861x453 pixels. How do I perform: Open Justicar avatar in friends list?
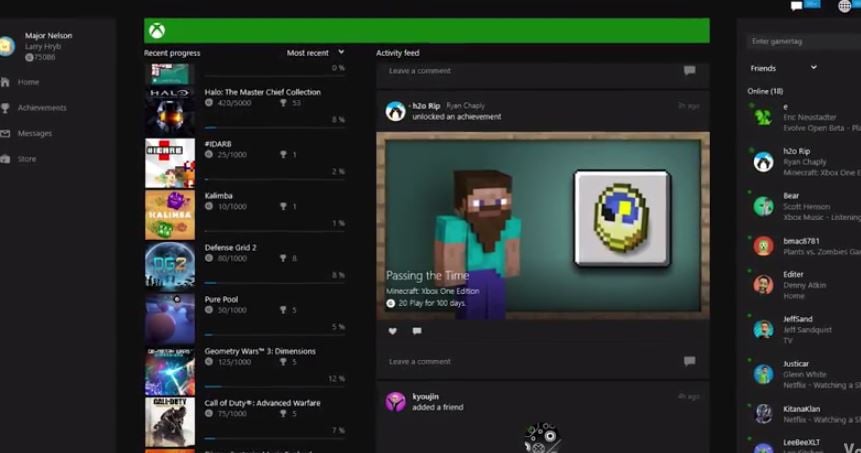click(x=763, y=374)
